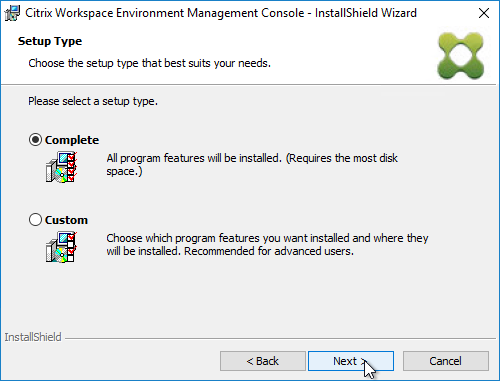
Task: Cancel the installation wizard
Action: pyautogui.click(x=446, y=361)
